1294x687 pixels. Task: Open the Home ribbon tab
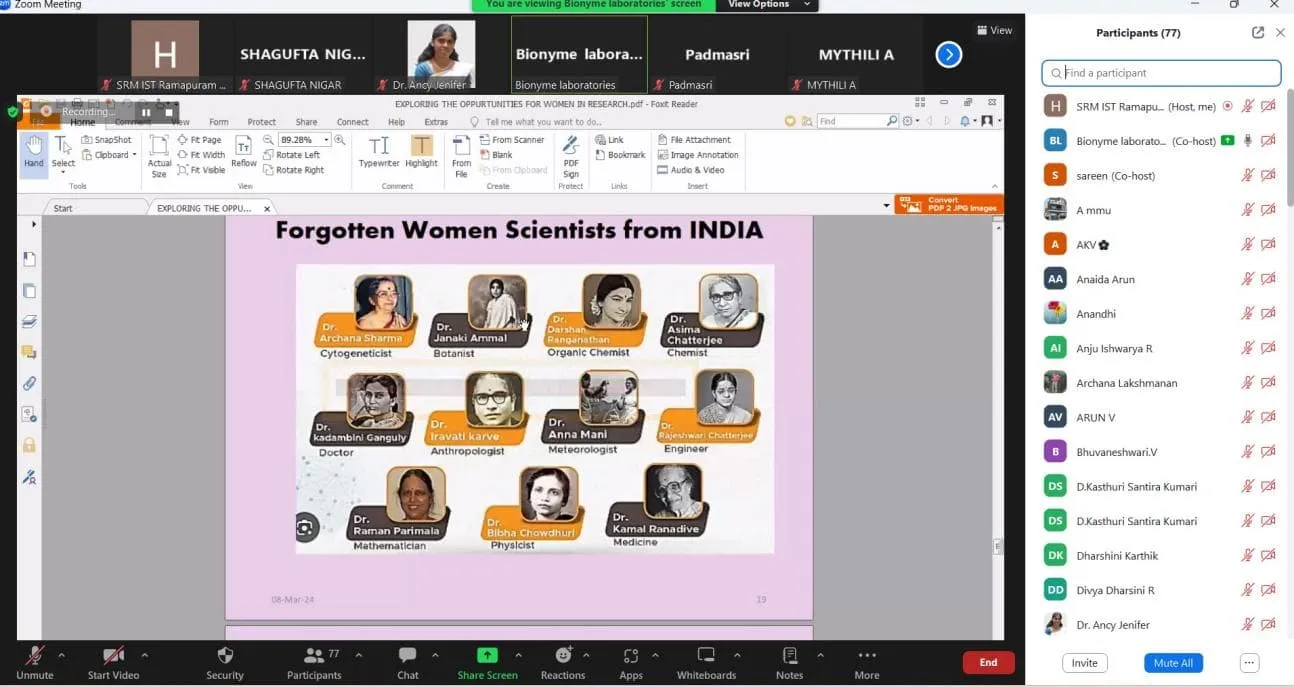click(82, 122)
